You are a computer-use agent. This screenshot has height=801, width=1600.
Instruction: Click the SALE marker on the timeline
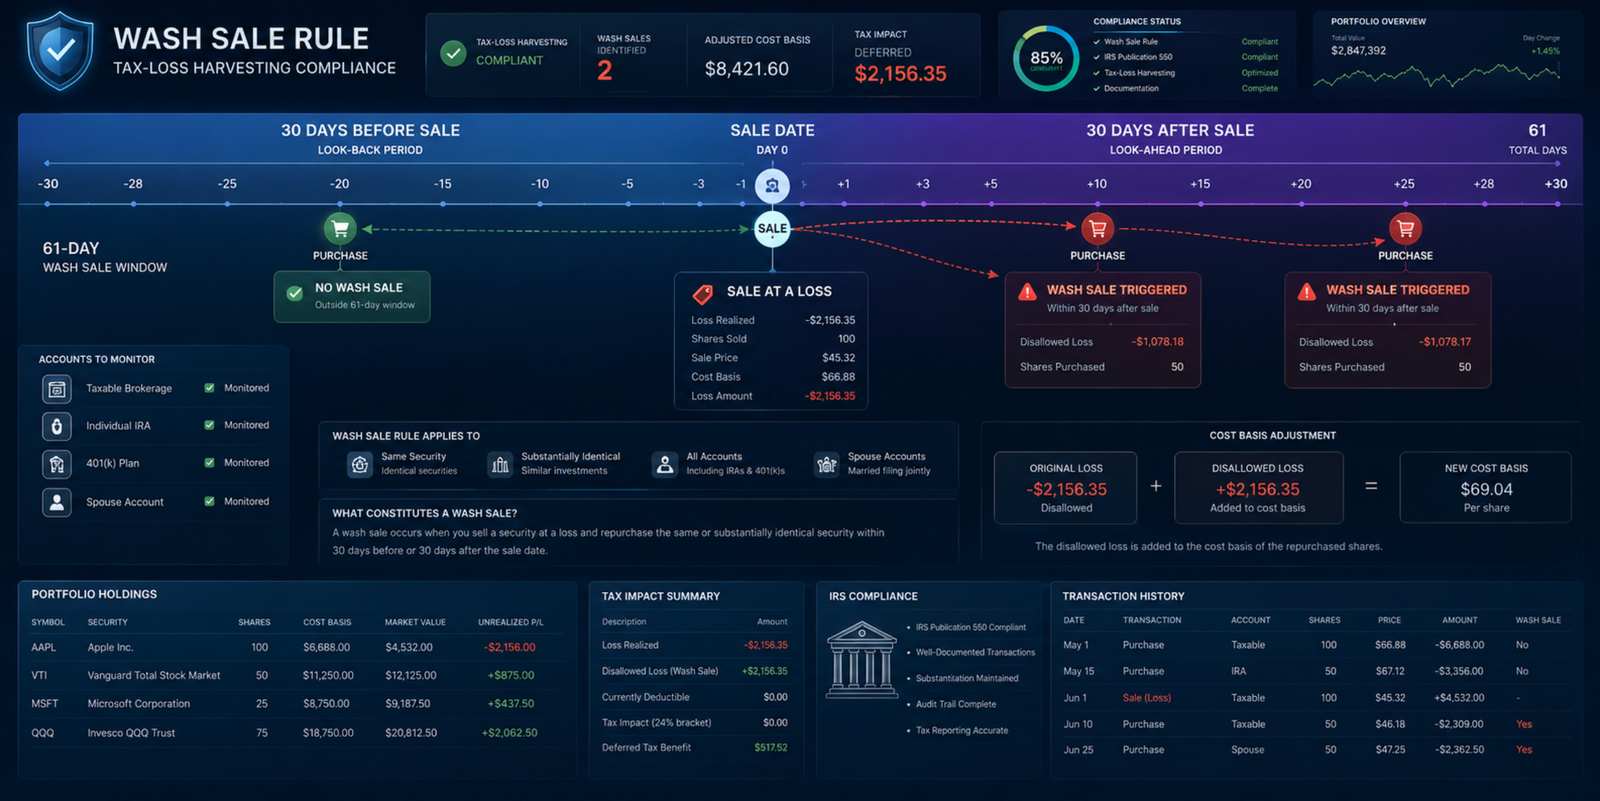(x=772, y=228)
